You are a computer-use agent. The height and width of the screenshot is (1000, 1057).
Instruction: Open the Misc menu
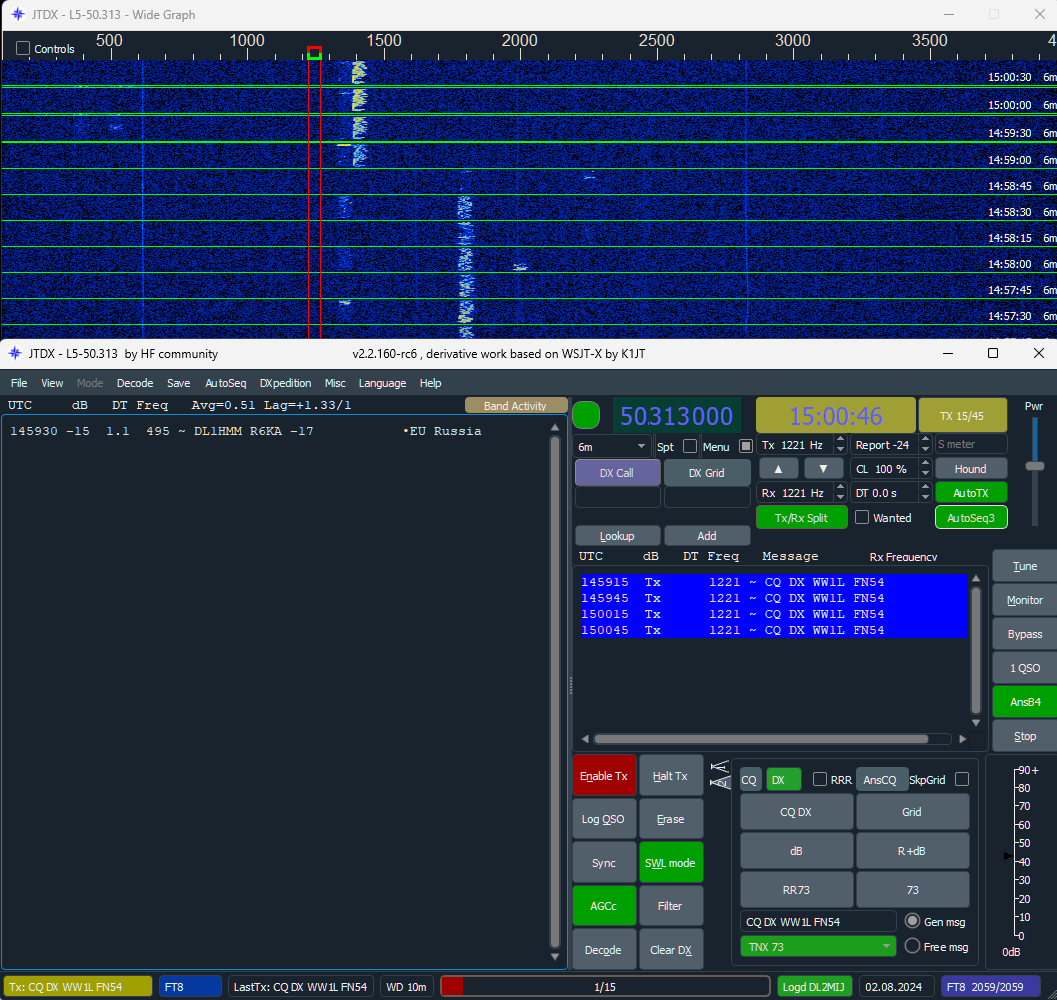click(335, 383)
